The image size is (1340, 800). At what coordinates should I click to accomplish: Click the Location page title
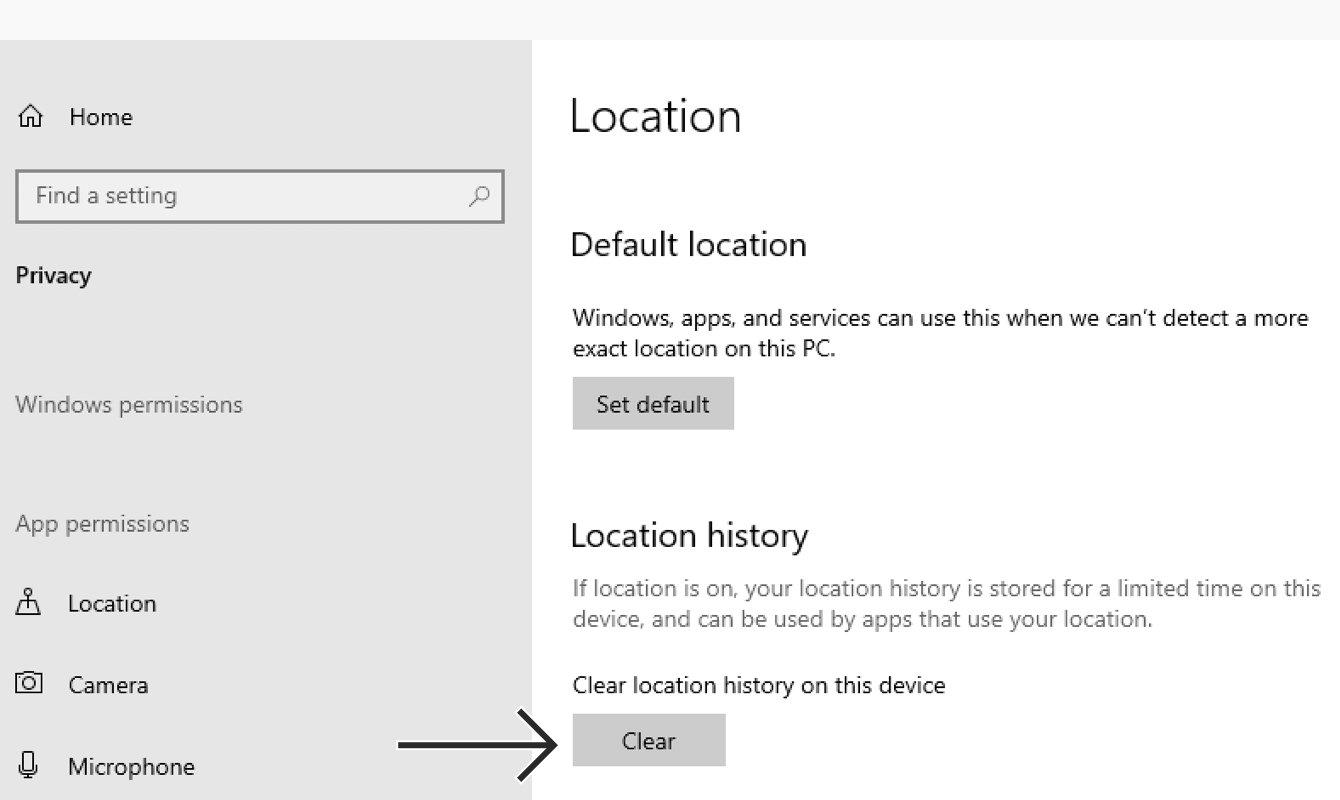(656, 116)
